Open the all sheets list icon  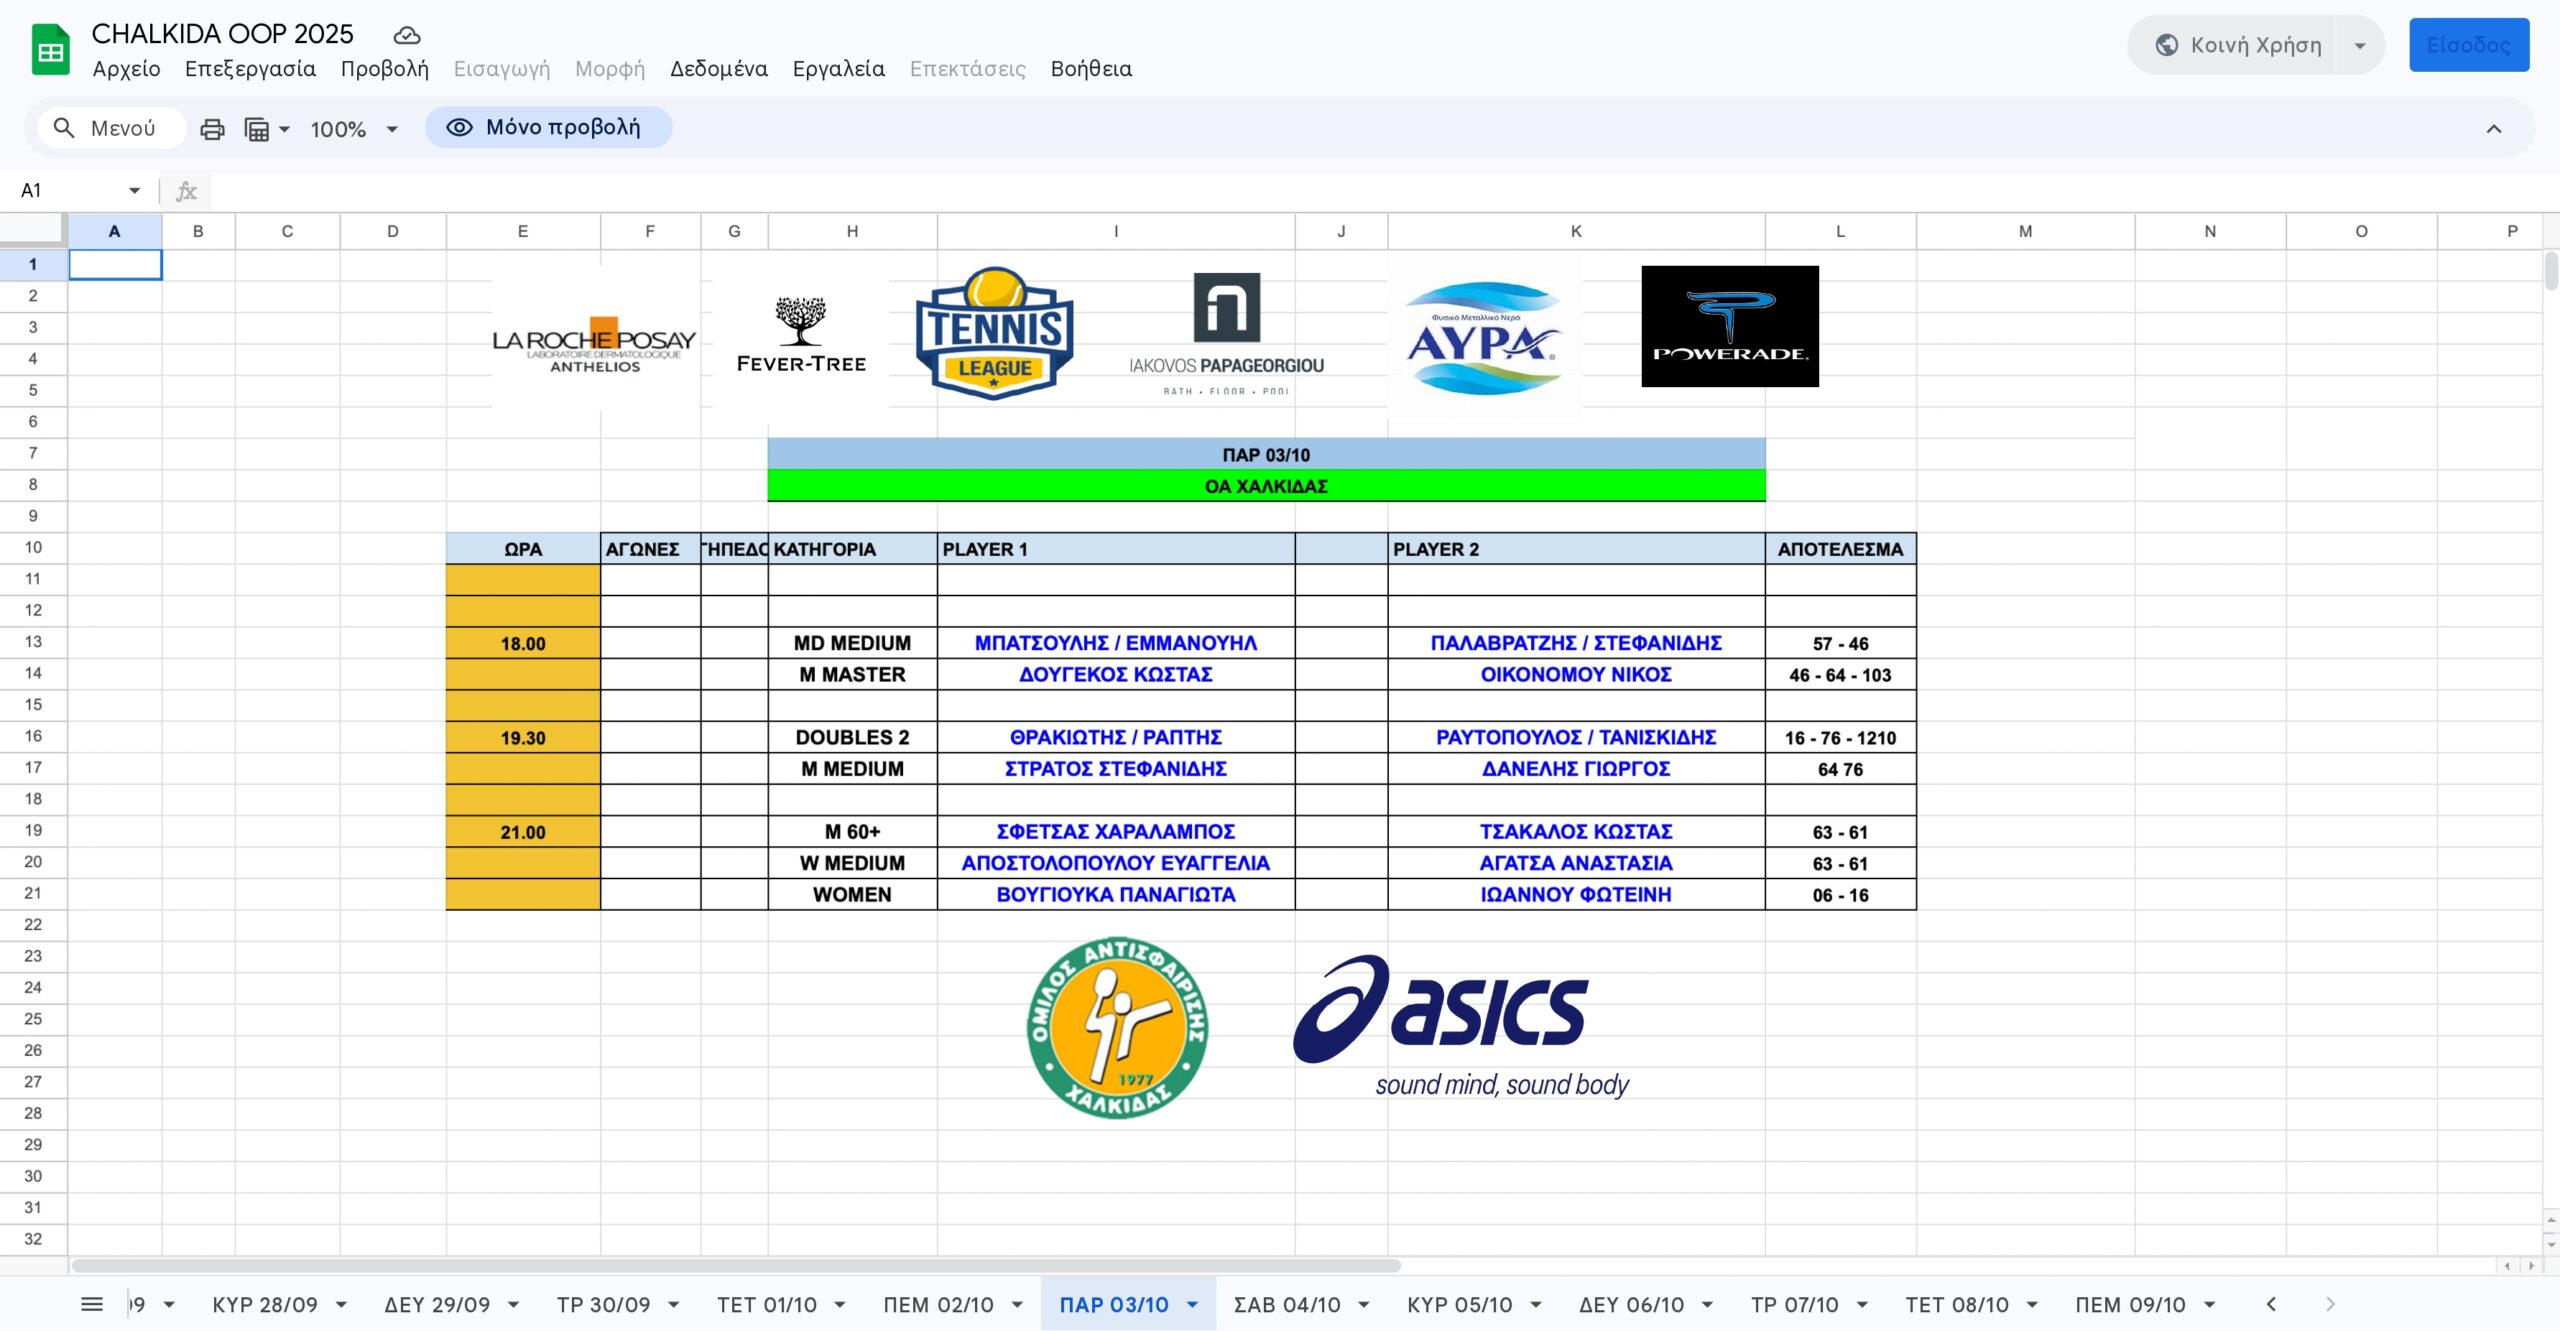92,1304
